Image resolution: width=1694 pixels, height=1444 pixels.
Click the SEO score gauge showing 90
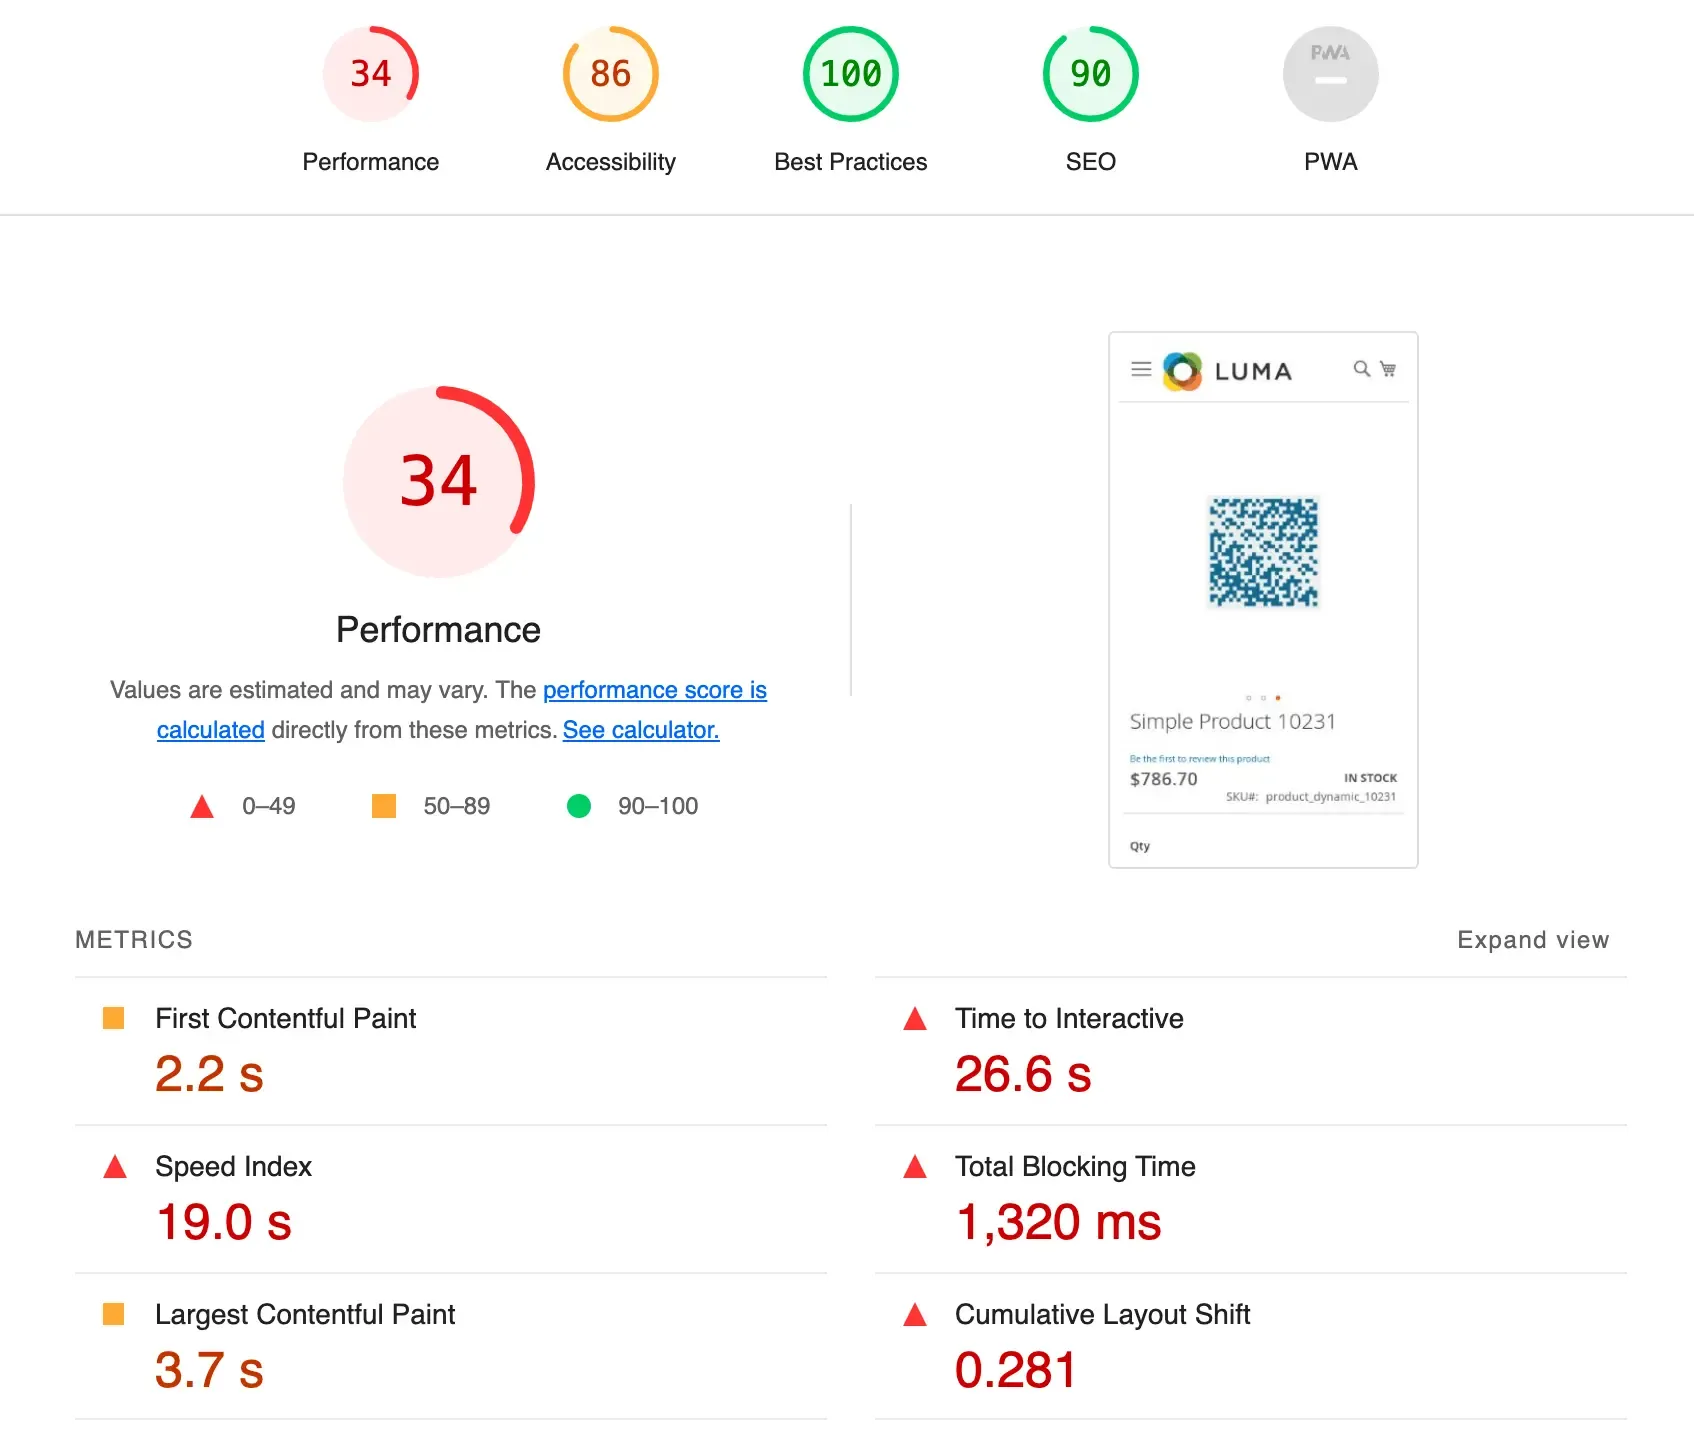coord(1090,74)
